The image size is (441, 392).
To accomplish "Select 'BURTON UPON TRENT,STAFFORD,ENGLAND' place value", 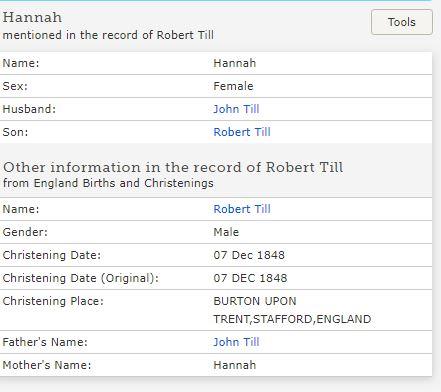I will tap(292, 310).
